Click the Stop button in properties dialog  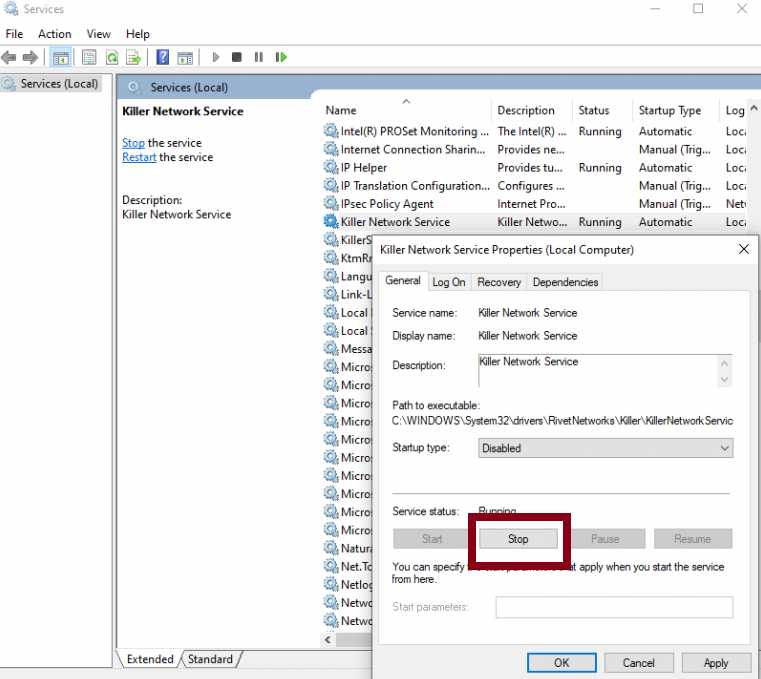518,539
